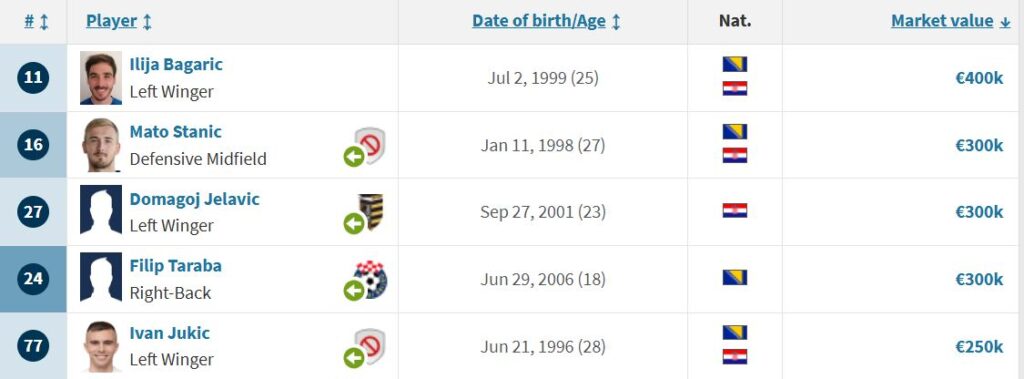Click Croatia flag in Ivan Jukic's row
Viewport: 1024px width, 379px height.
[x=735, y=357]
